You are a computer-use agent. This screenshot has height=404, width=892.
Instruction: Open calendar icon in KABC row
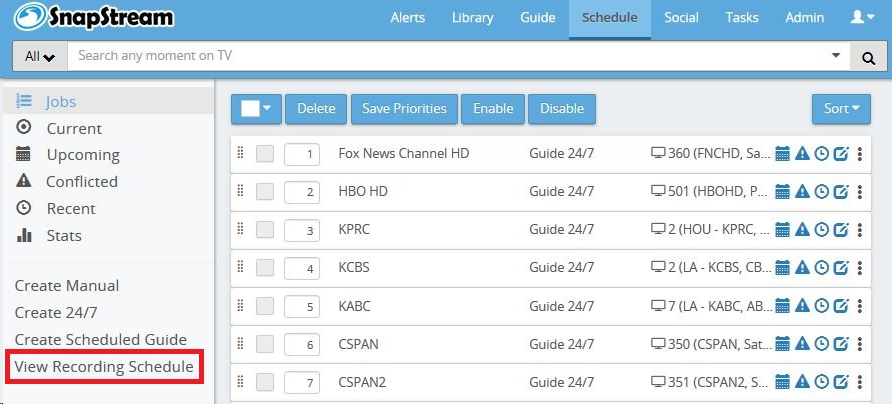pyautogui.click(x=783, y=306)
